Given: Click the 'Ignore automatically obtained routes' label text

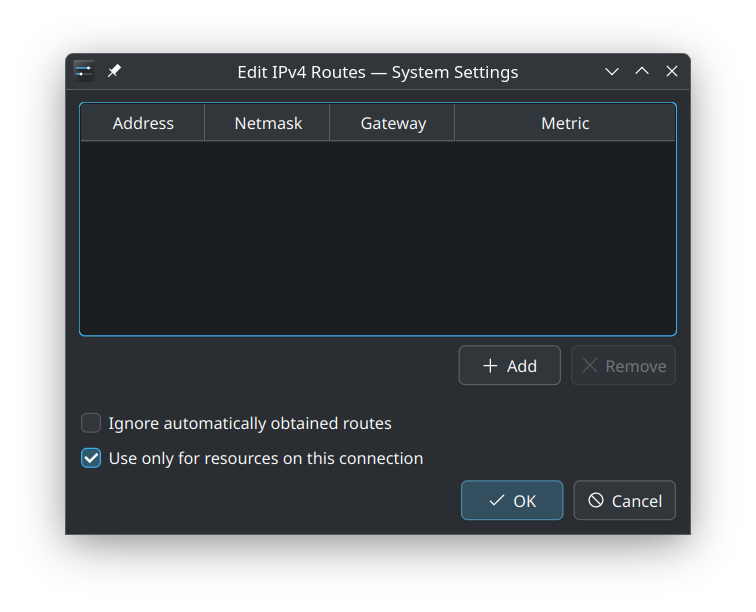Looking at the screenshot, I should click(x=250, y=423).
